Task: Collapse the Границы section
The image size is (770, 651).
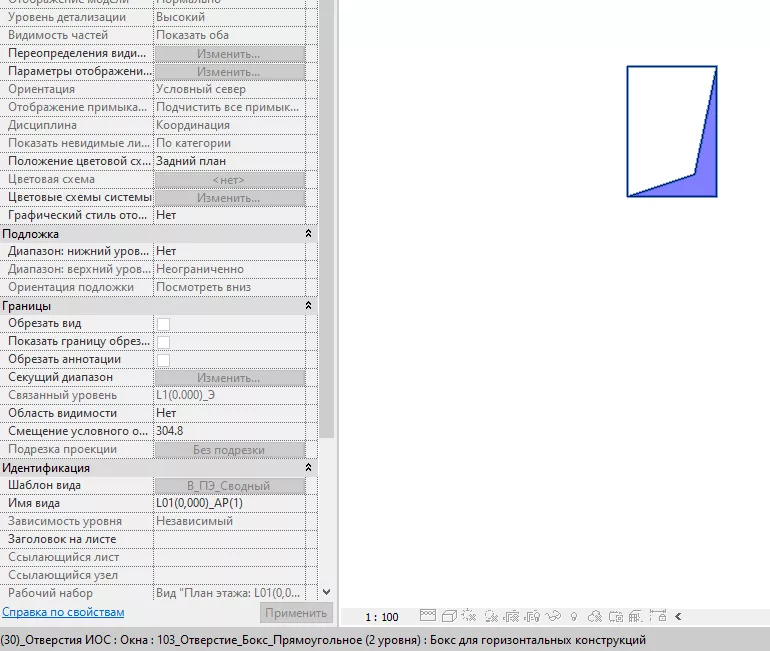Action: pos(308,306)
